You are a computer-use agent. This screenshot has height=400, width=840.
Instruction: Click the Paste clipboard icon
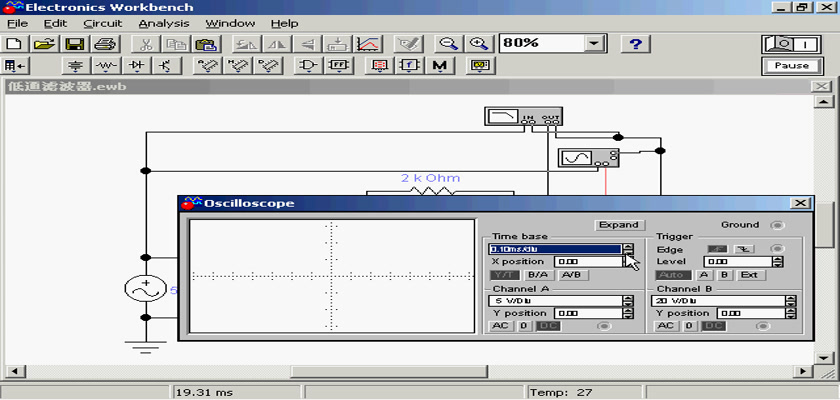[206, 44]
